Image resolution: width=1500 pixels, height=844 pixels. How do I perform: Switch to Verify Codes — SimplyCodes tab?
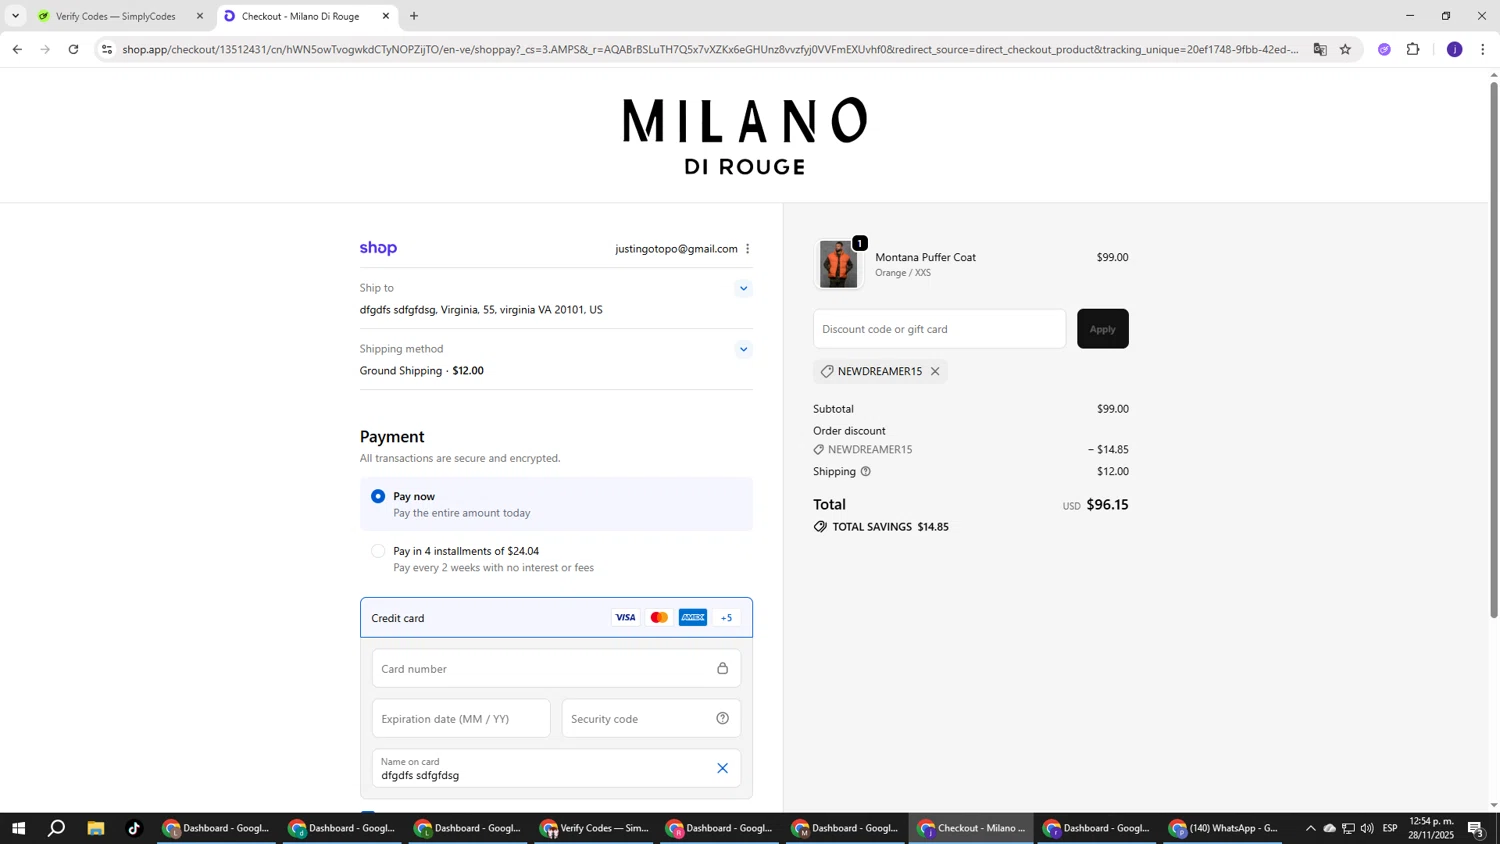[x=116, y=16]
